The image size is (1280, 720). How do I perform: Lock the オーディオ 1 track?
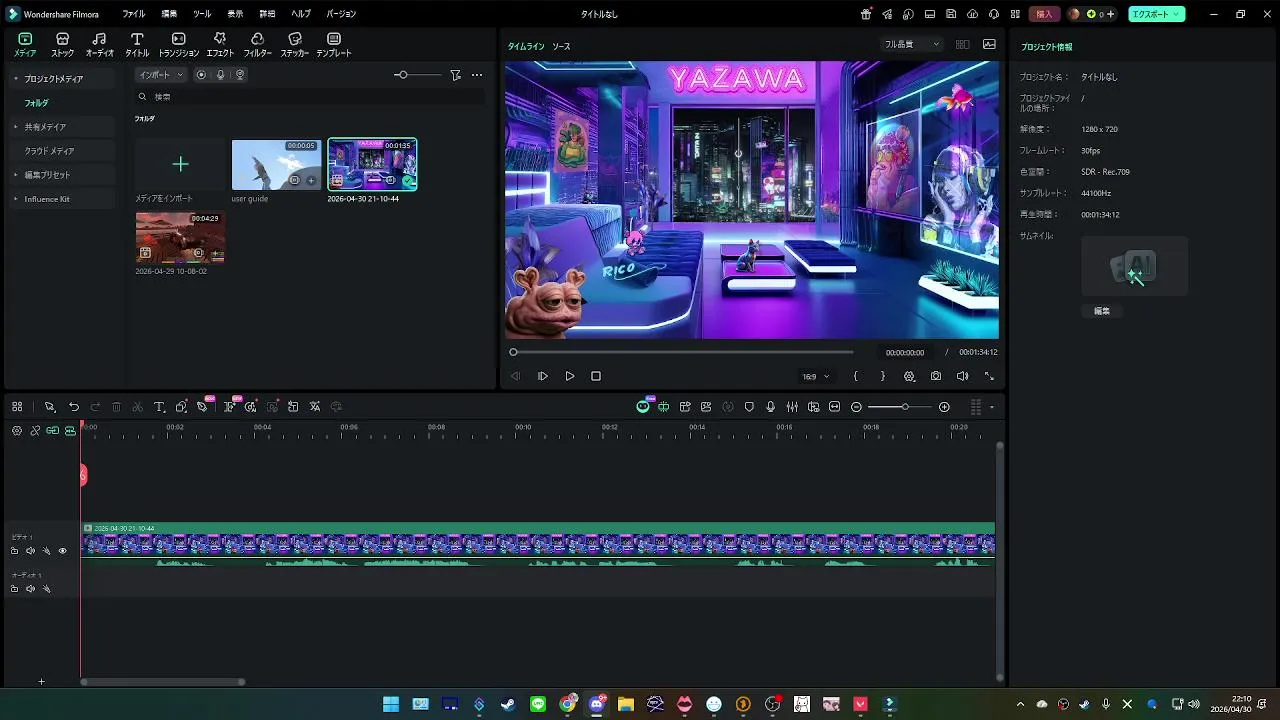pyautogui.click(x=14, y=589)
